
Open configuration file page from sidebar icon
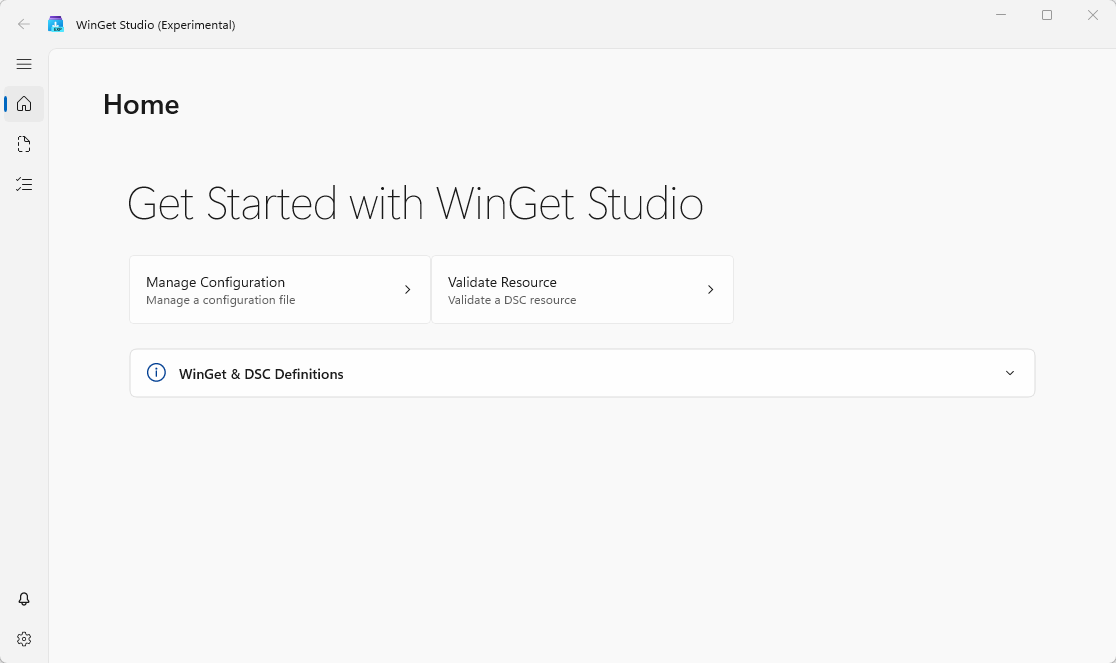(24, 144)
